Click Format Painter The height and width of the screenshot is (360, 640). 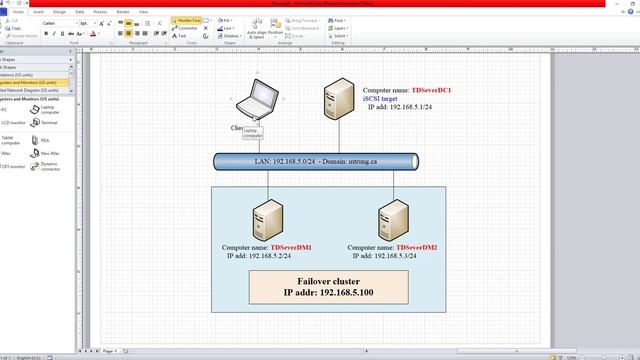[x=21, y=36]
